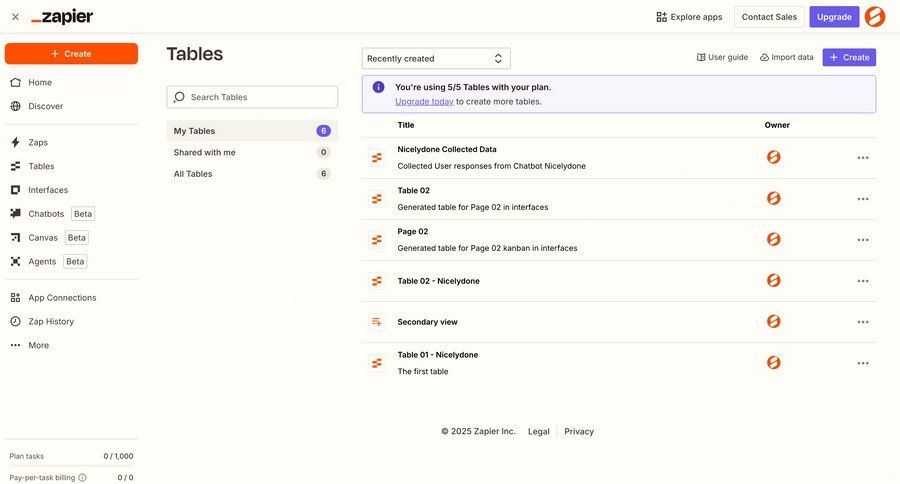Open options menu for Nicelydone Collected Data
This screenshot has width=900, height=484.
(x=863, y=158)
